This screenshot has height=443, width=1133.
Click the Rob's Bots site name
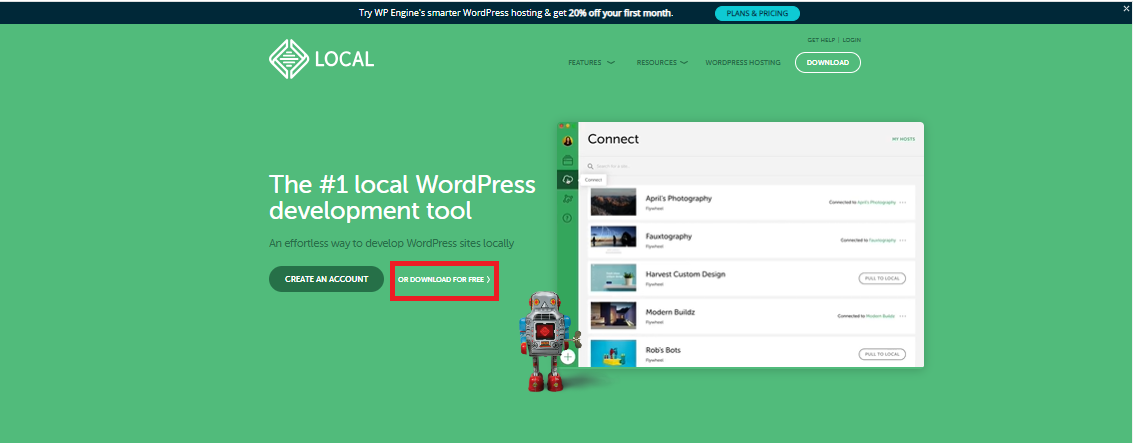click(663, 350)
